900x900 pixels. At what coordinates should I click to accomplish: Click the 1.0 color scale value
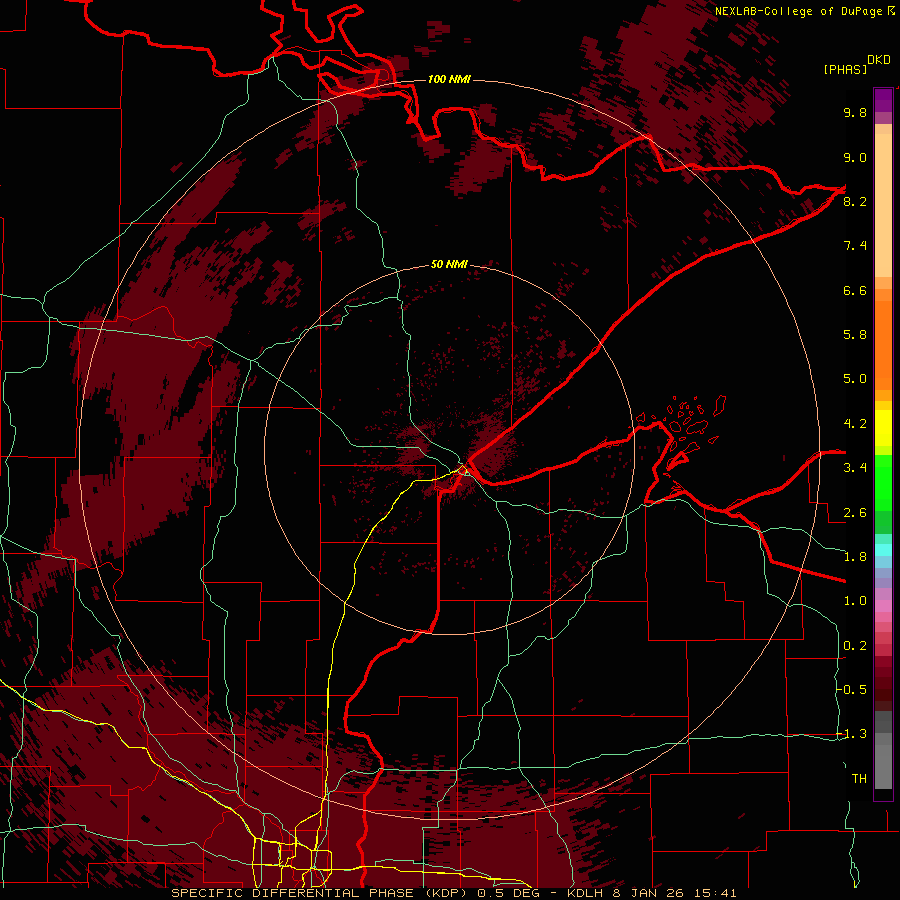coord(855,601)
